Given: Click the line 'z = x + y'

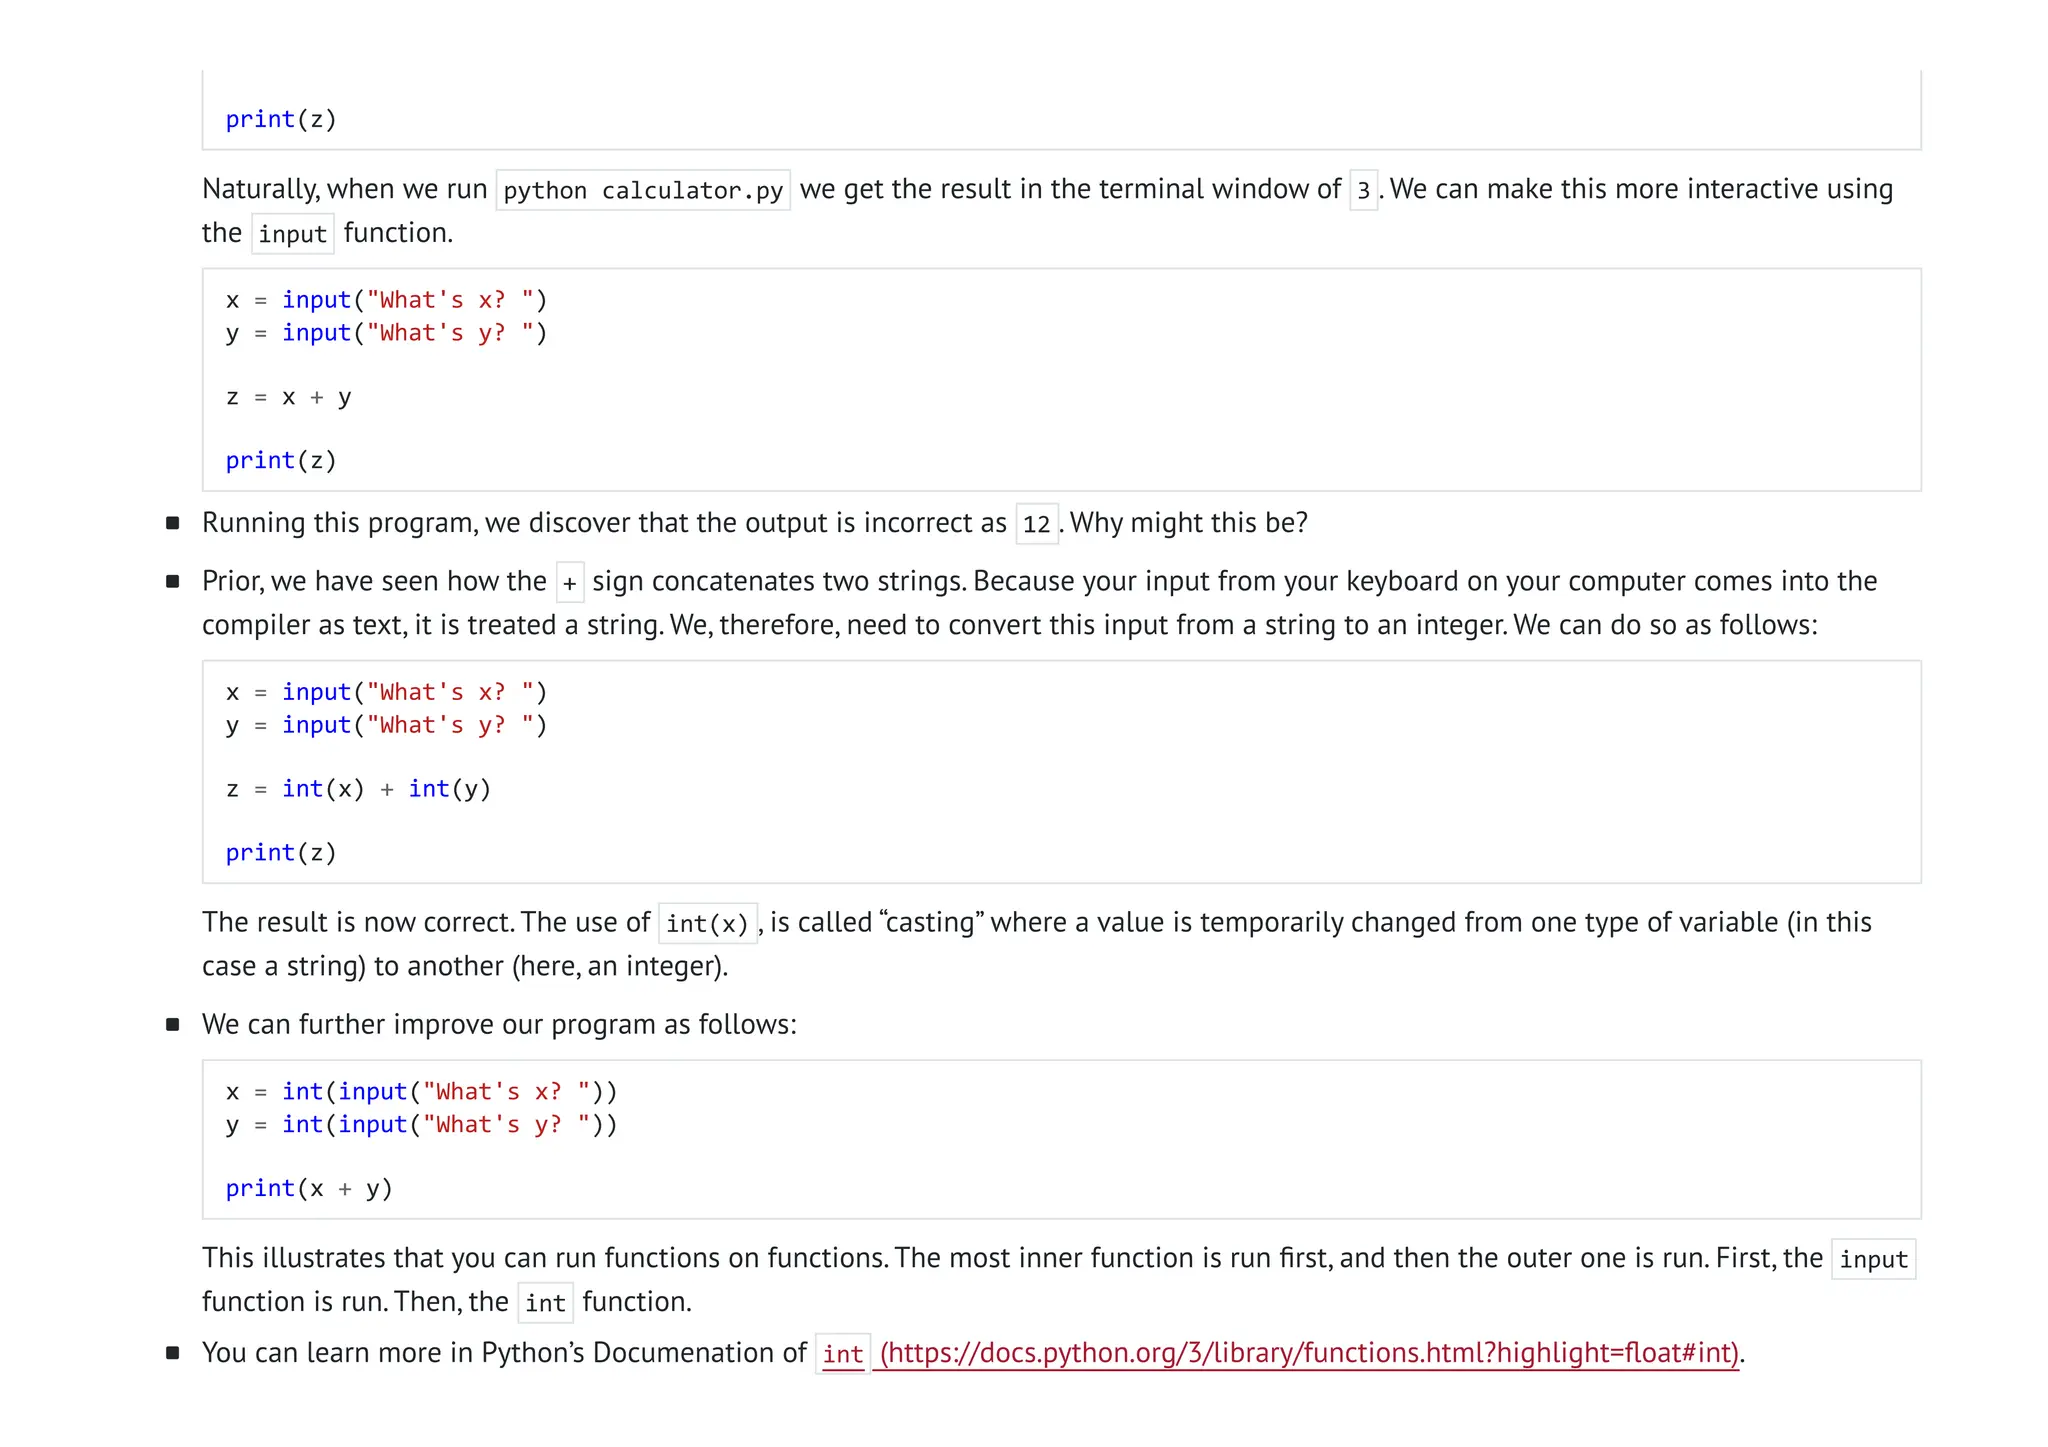Looking at the screenshot, I should [x=288, y=397].
